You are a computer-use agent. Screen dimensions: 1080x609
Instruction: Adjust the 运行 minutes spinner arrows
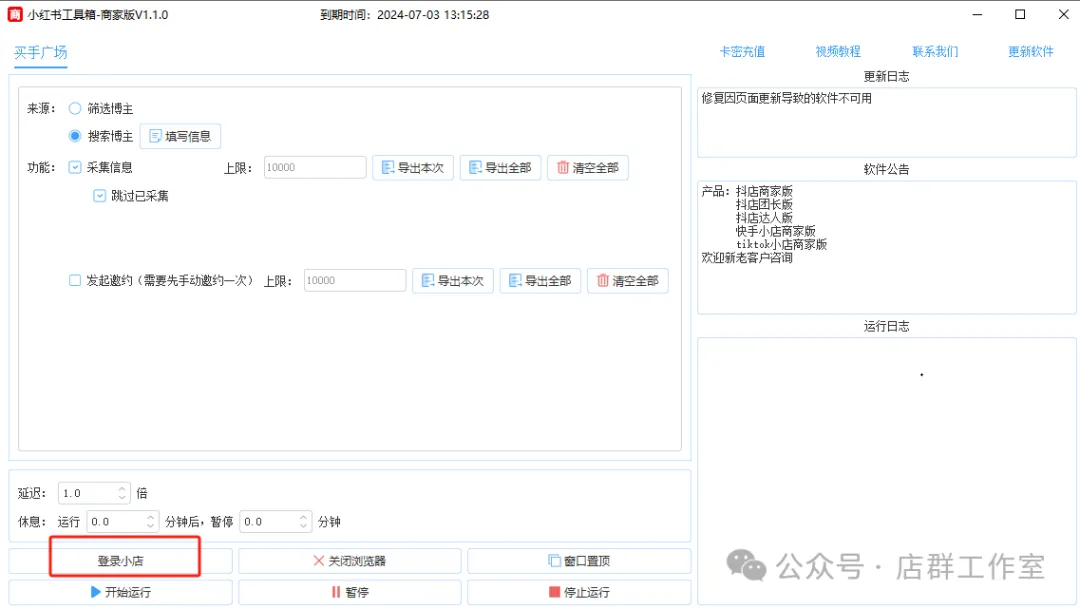pyautogui.click(x=151, y=522)
